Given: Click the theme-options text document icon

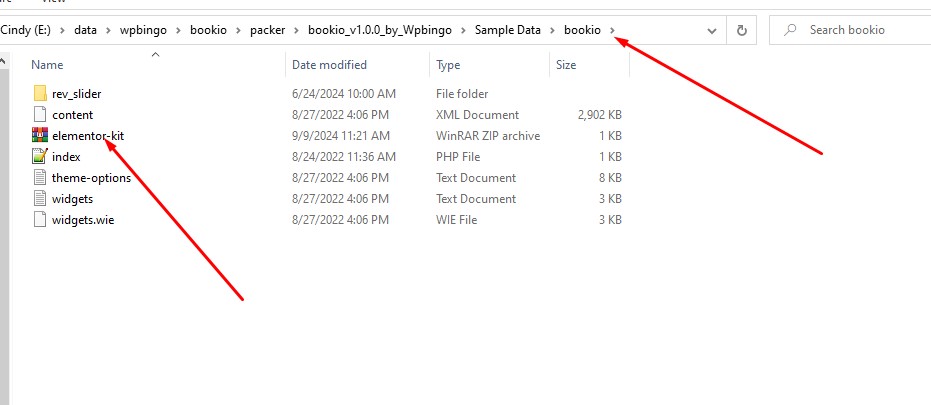Looking at the screenshot, I should tap(40, 177).
